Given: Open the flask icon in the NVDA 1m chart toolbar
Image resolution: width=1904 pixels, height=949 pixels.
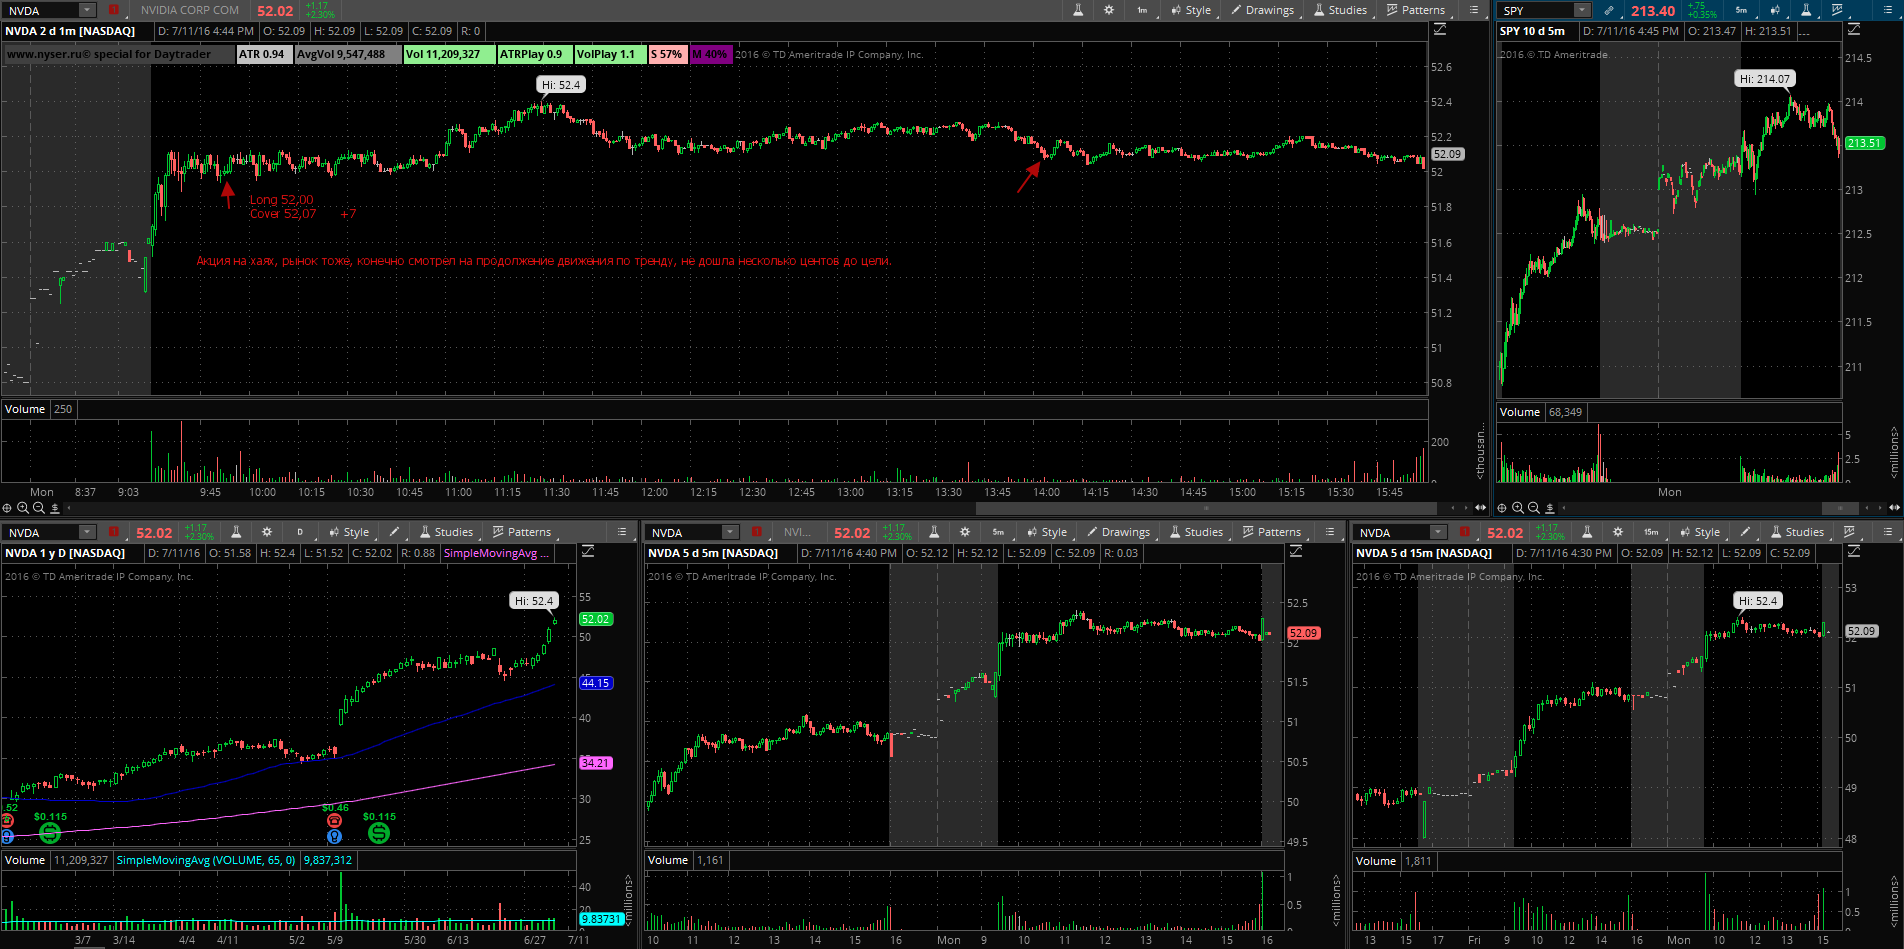Looking at the screenshot, I should click(1078, 10).
